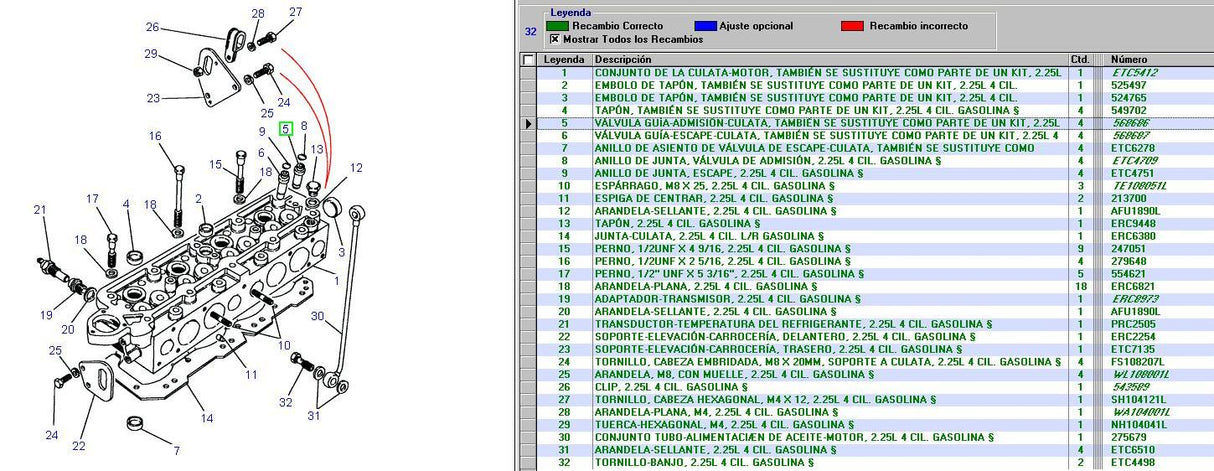This screenshot has width=1214, height=471.
Task: Uncheck Mostrar Todos los Recambios checkbox
Action: (554, 39)
